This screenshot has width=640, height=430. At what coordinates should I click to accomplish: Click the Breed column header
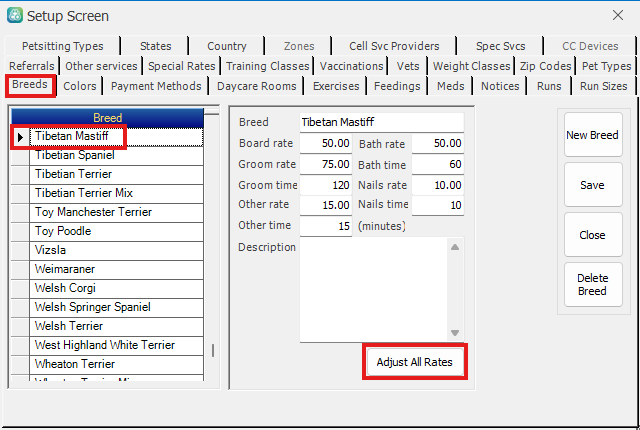107,118
